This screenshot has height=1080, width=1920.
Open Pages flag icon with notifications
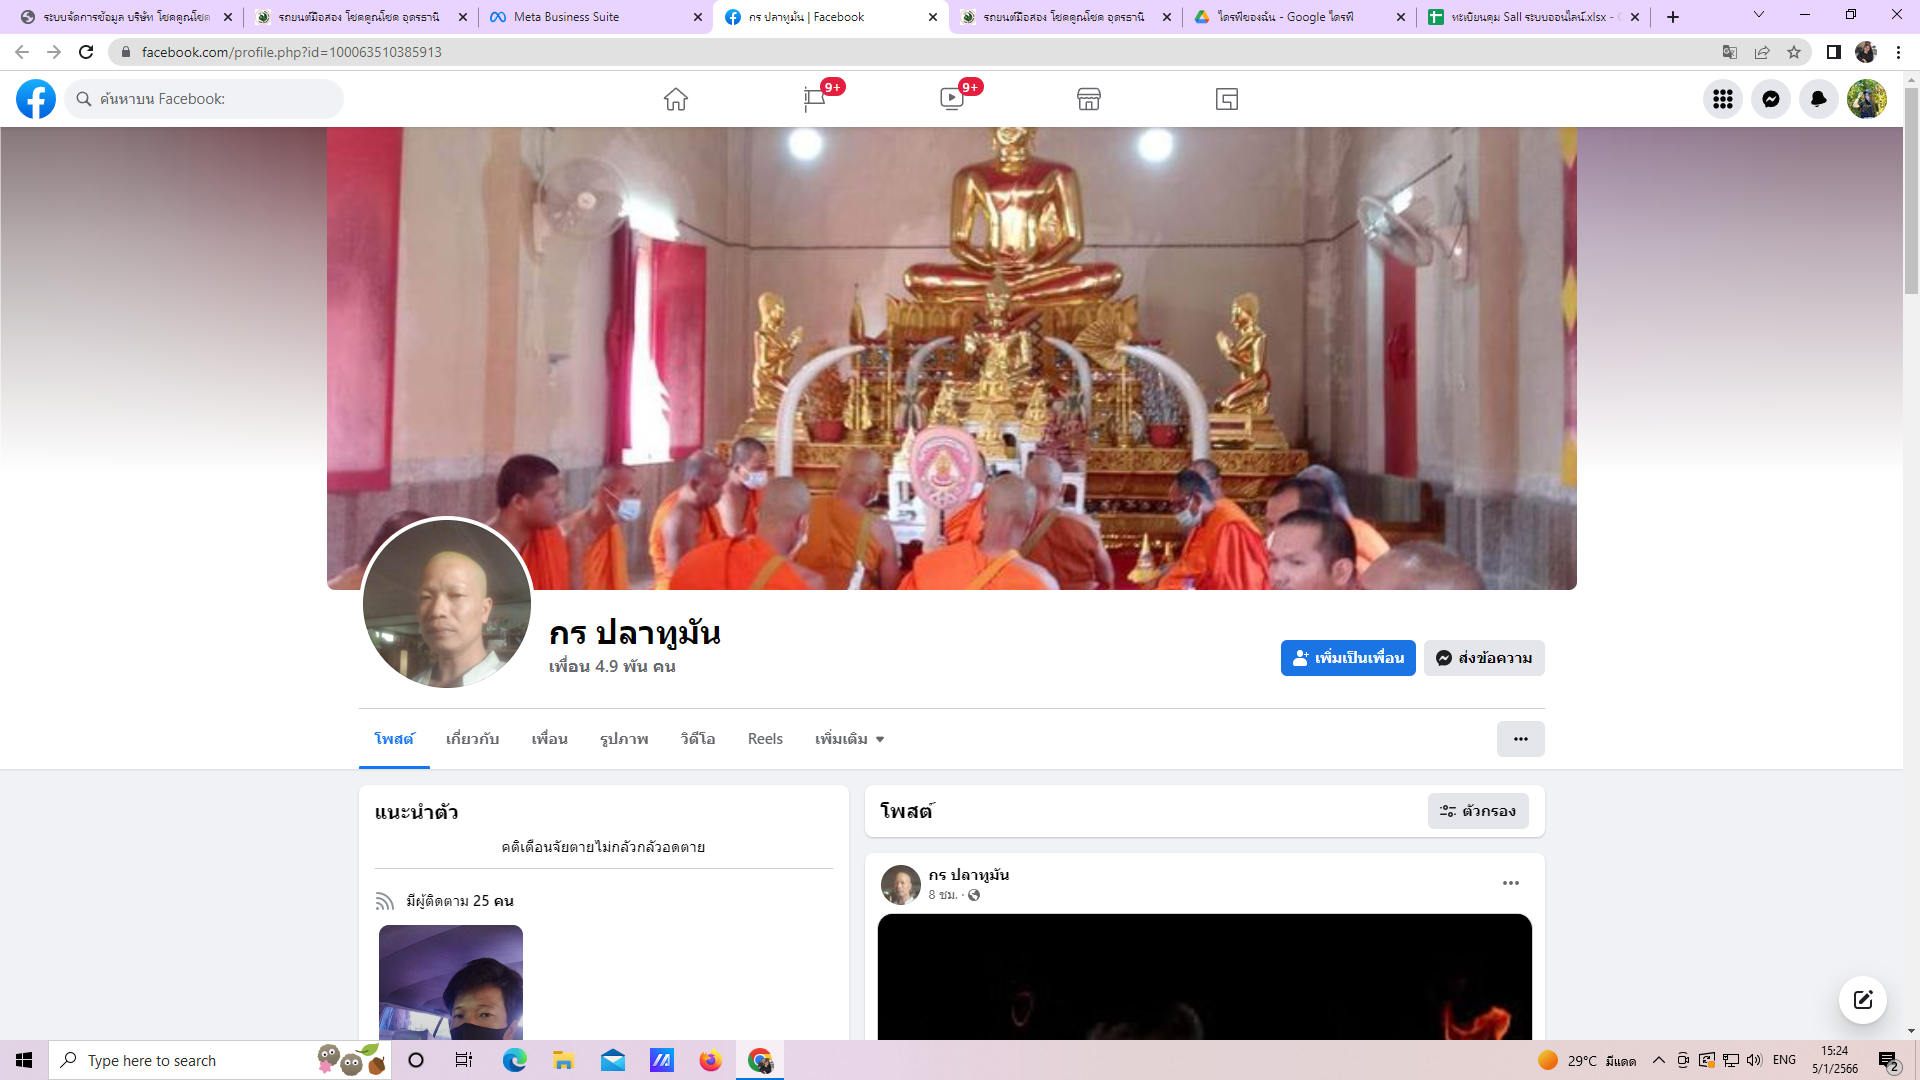(x=814, y=99)
